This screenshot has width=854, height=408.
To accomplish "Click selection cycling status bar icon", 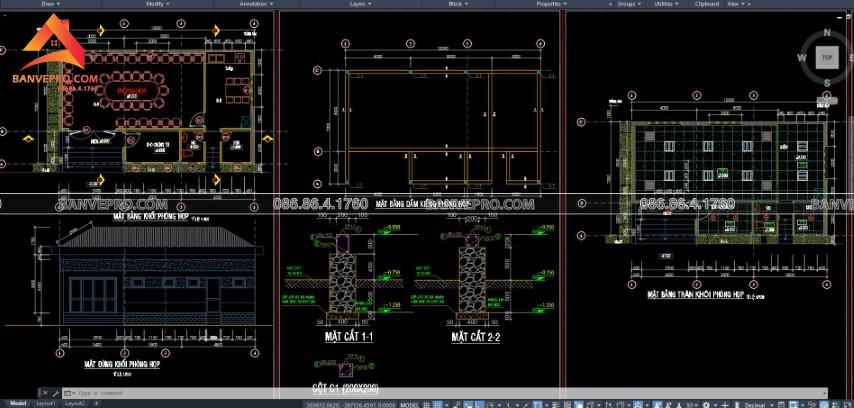I will (x=580, y=405).
